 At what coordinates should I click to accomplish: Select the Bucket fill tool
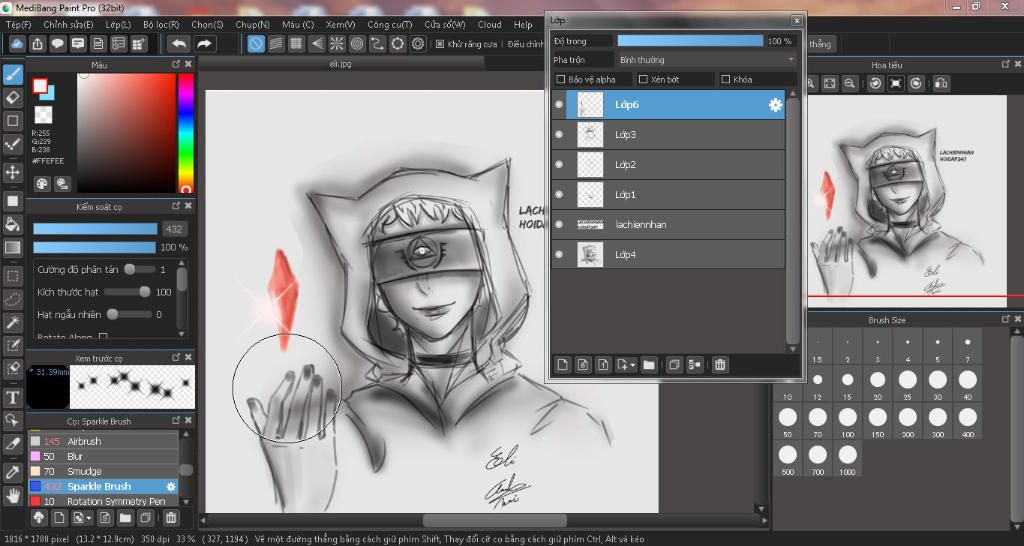click(x=12, y=224)
